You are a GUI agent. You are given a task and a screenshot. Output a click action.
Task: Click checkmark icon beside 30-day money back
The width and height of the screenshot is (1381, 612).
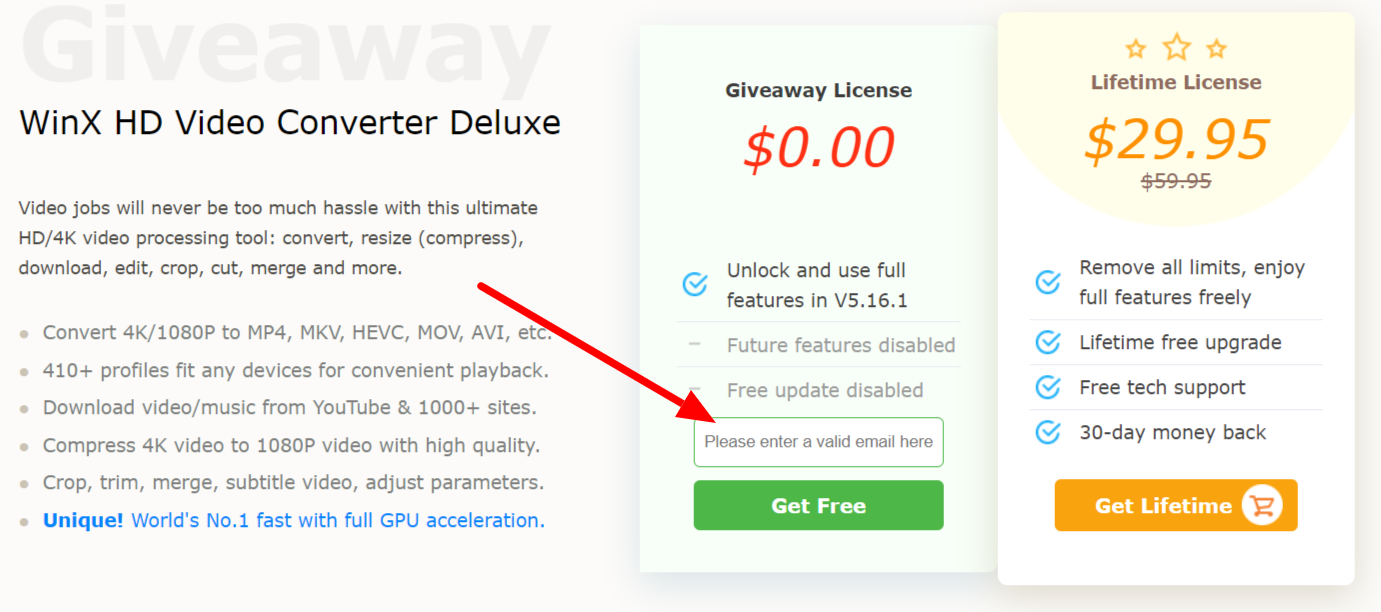tap(1048, 432)
